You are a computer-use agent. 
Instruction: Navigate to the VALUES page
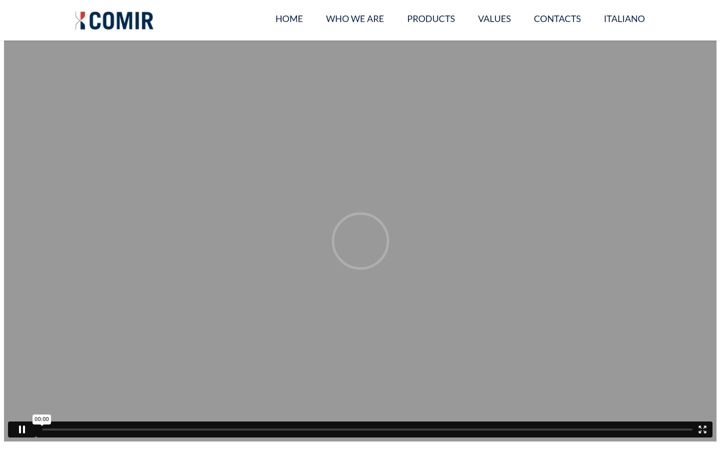tap(494, 19)
